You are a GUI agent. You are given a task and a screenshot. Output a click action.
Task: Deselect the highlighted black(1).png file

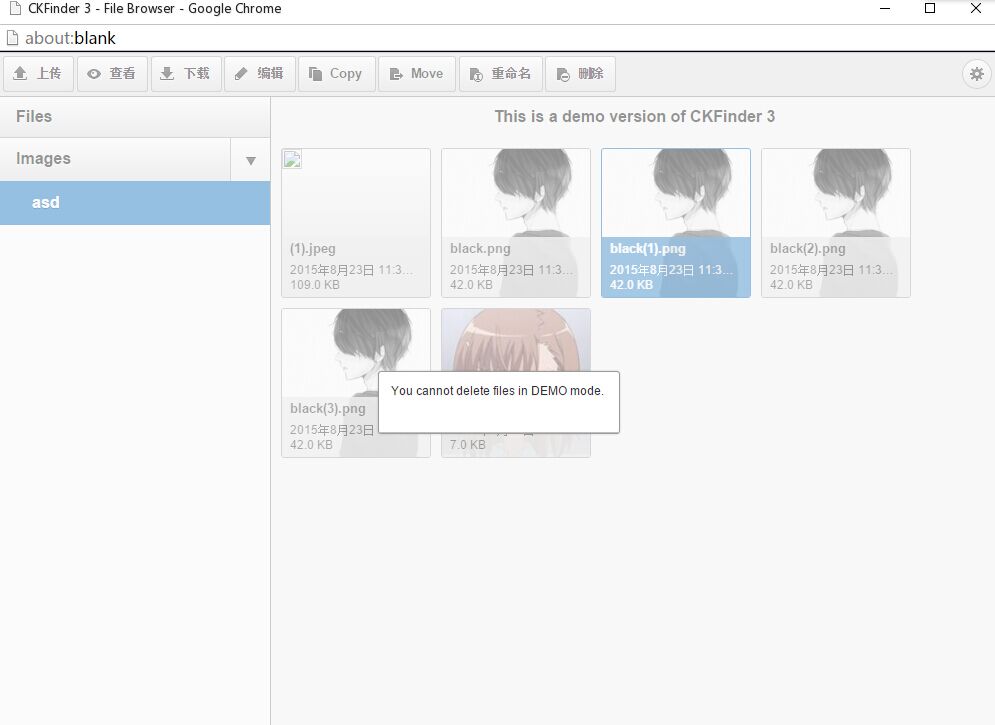(x=675, y=200)
